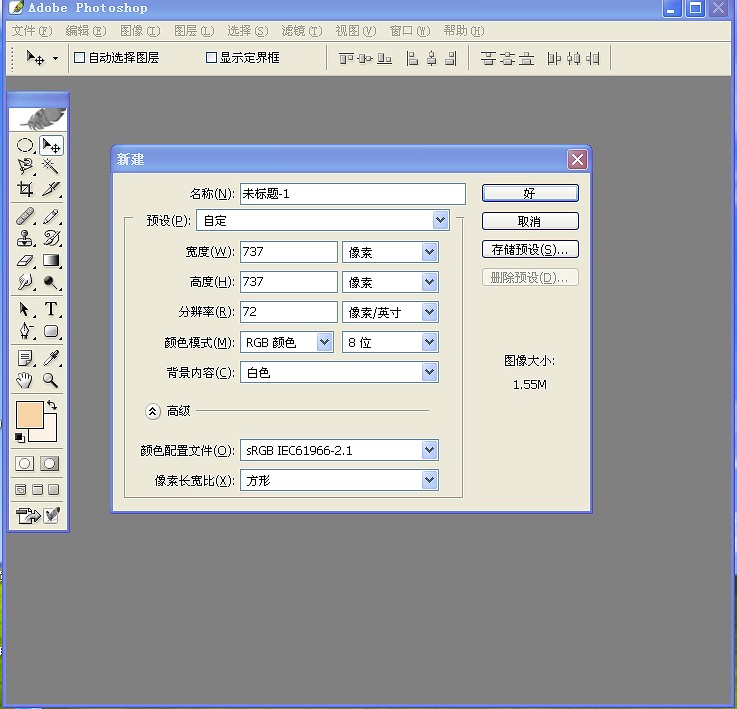This screenshot has width=737, height=709.
Task: Open 像素长宽比 方形 dropdown
Action: (429, 480)
